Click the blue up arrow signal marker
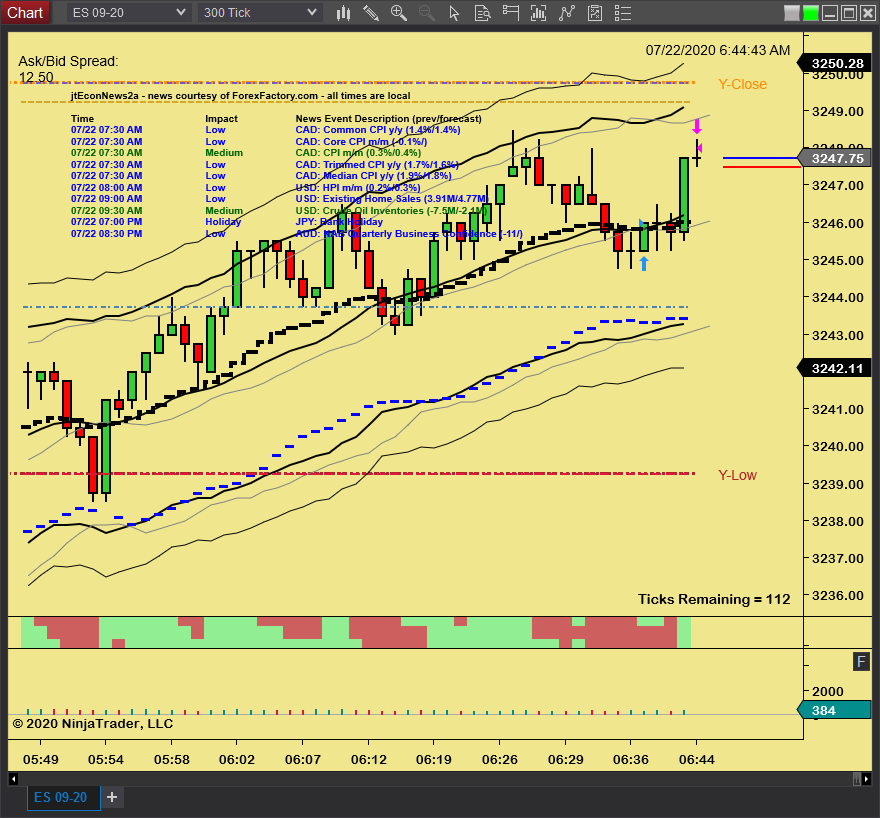Viewport: 880px width, 818px height. click(644, 263)
